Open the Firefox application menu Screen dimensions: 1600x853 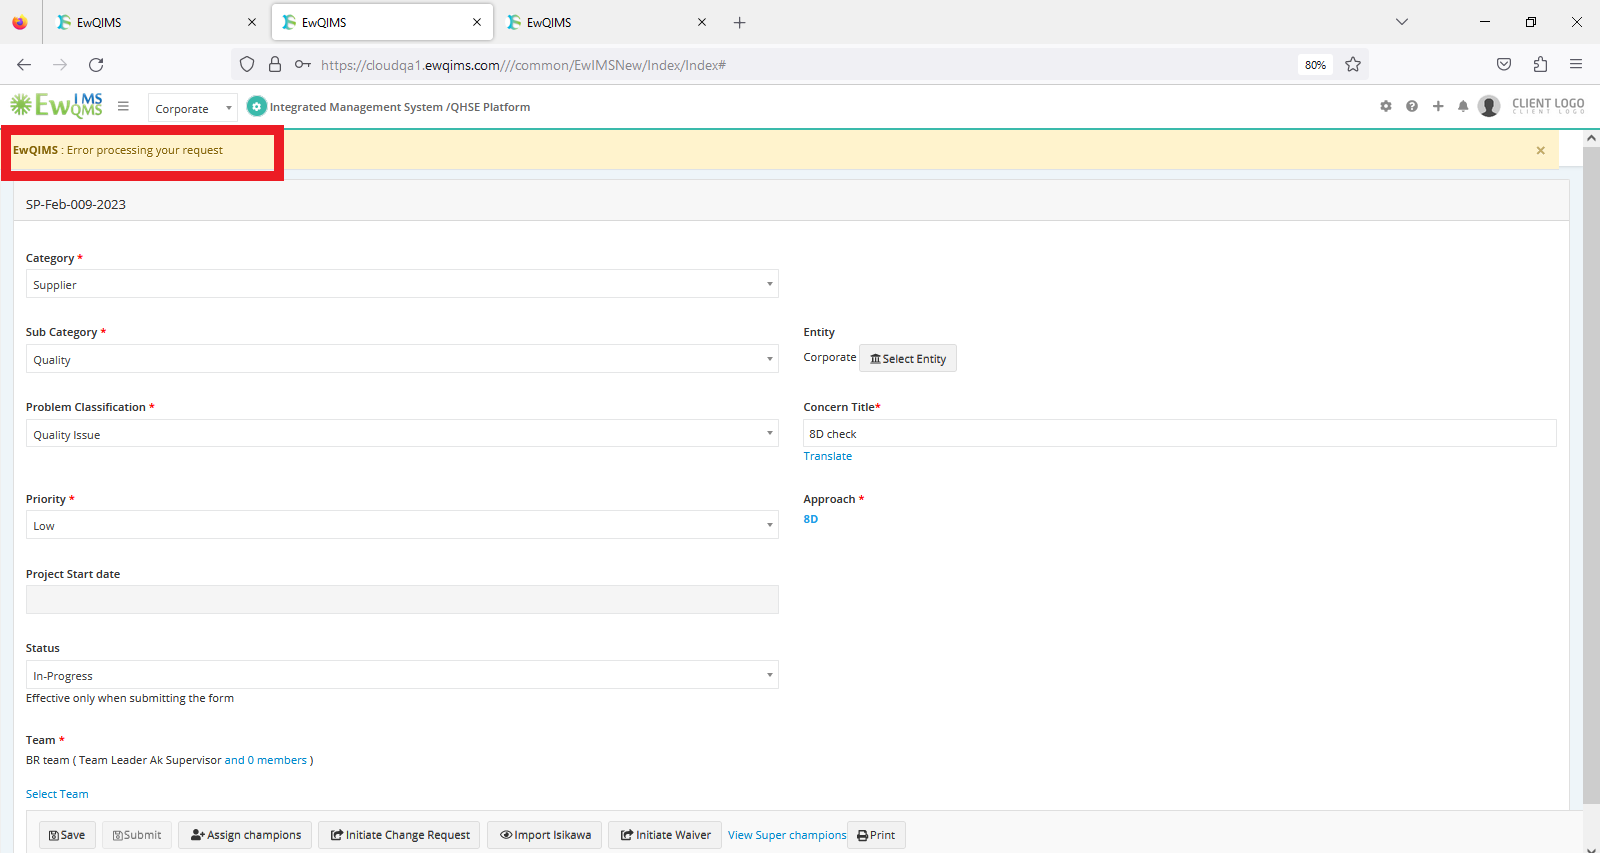tap(1576, 64)
